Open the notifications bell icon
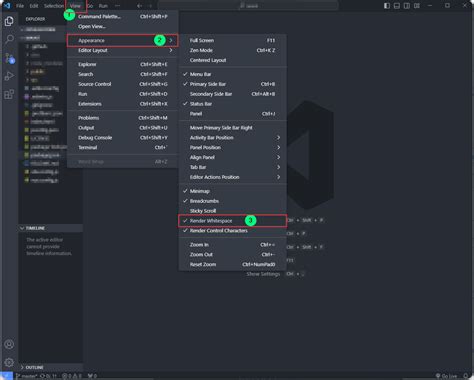 [466, 376]
